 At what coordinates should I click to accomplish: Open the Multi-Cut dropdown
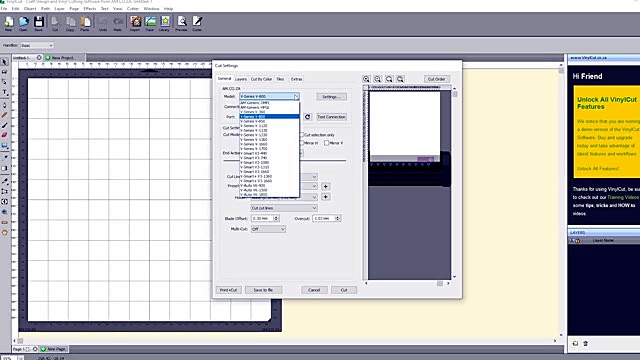268,229
